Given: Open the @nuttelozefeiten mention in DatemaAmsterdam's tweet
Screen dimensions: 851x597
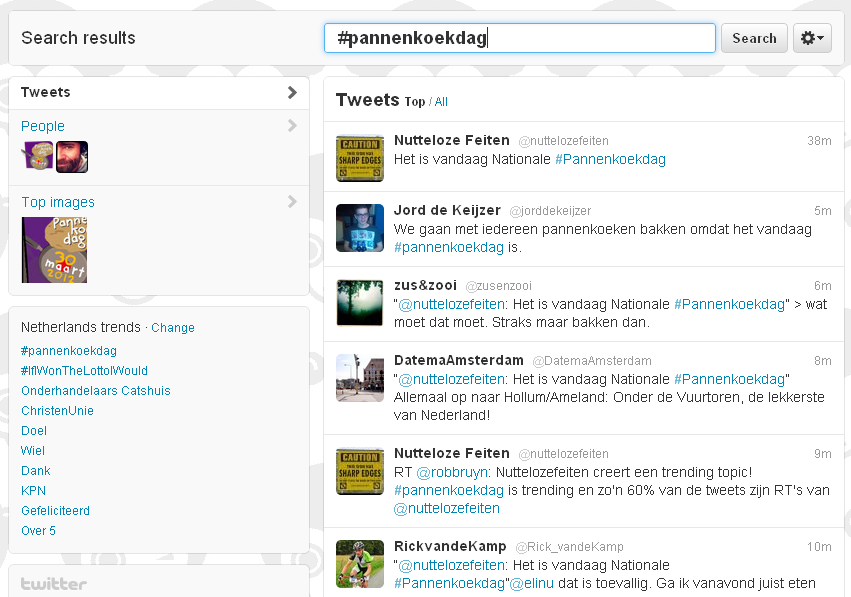Looking at the screenshot, I should 452,379.
